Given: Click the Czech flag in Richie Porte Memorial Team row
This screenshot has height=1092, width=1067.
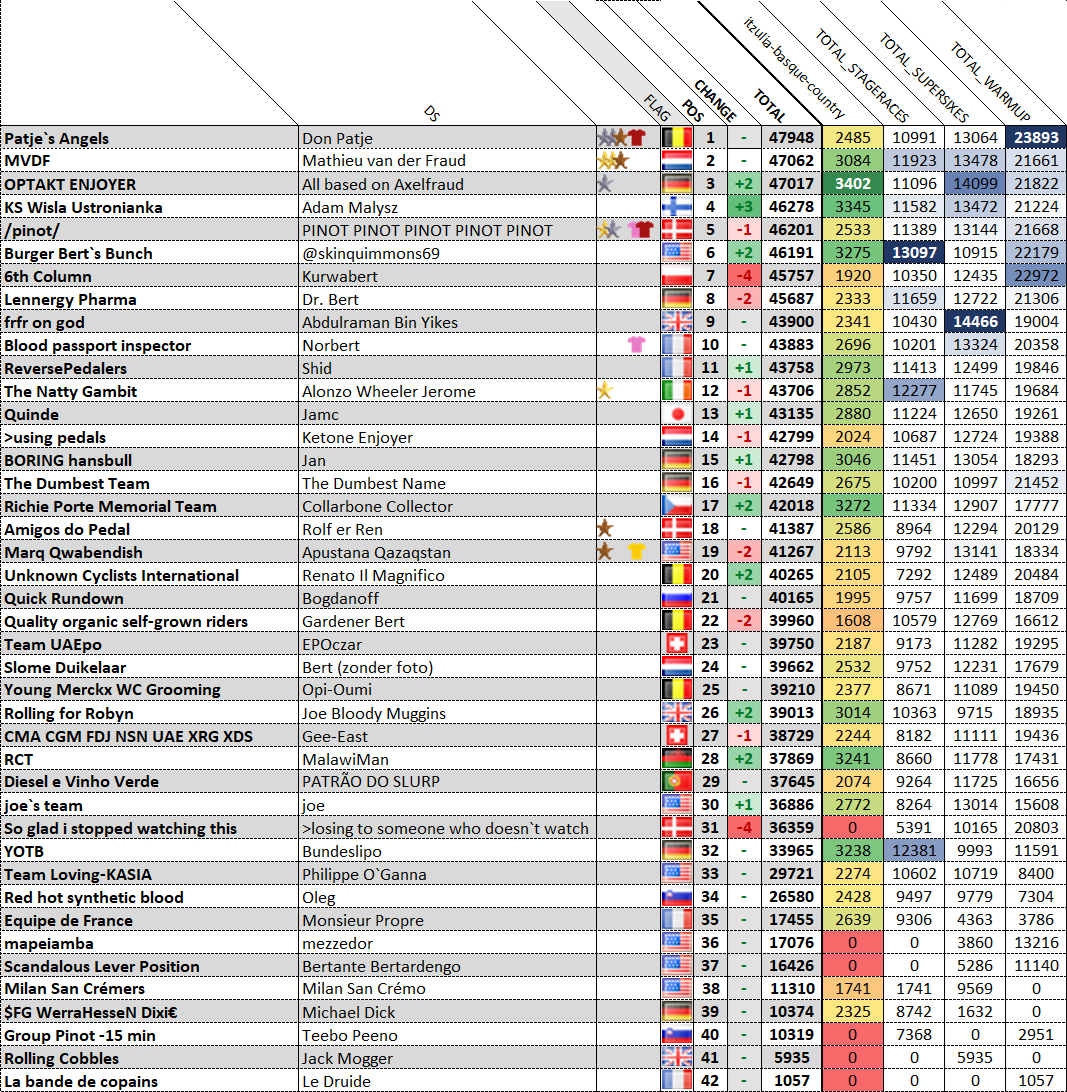Looking at the screenshot, I should coord(677,506).
